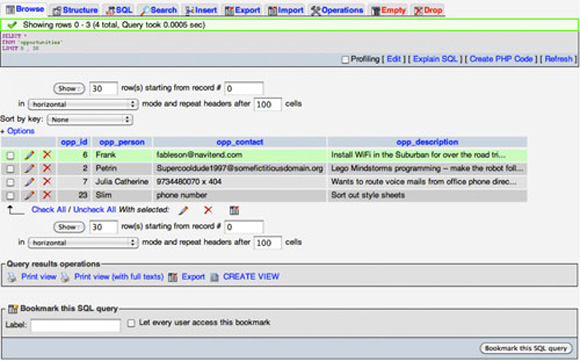
Task: Click the Export link in query results operations
Action: pos(193,277)
